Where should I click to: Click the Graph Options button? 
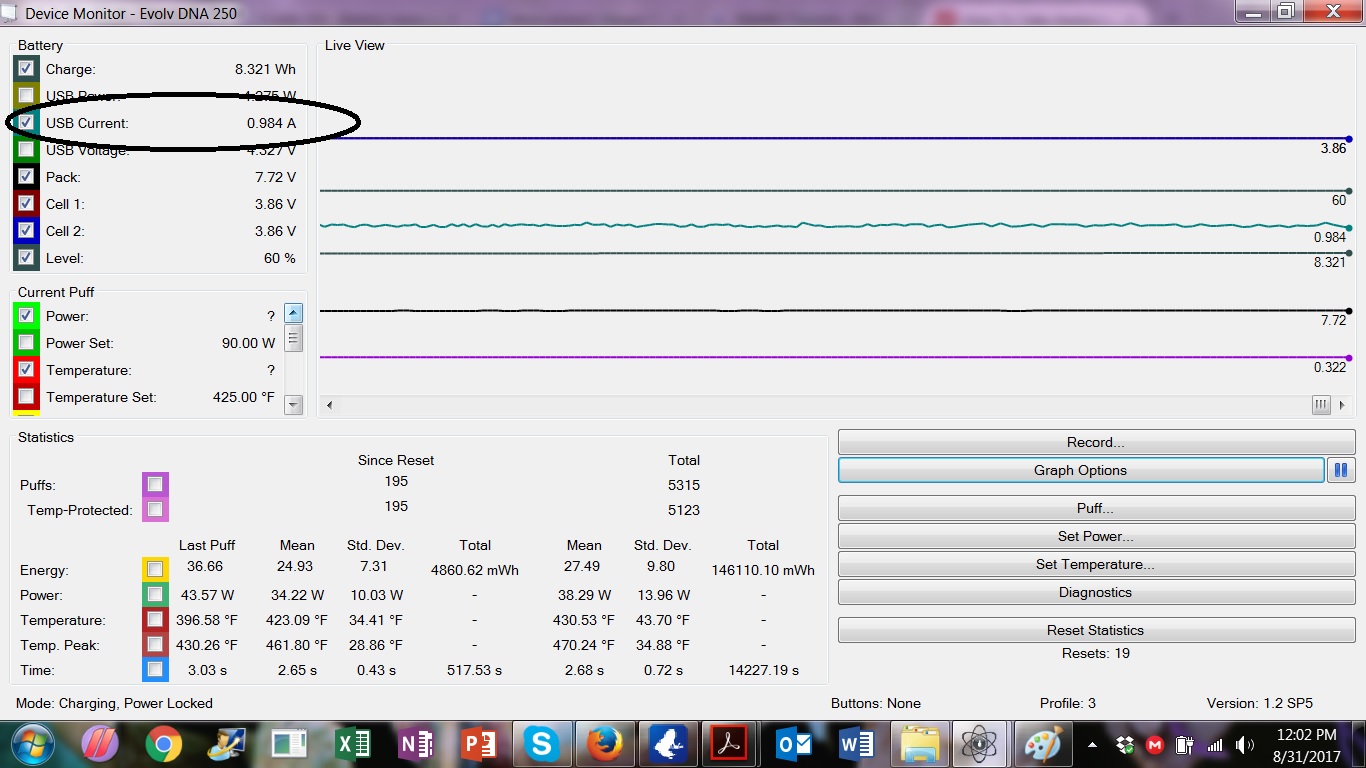[1080, 470]
